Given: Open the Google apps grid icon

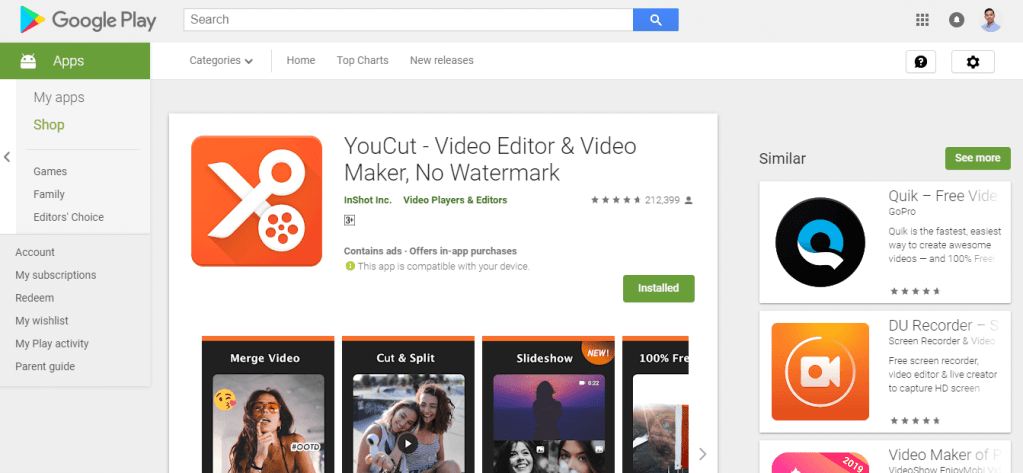Looking at the screenshot, I should pos(922,20).
